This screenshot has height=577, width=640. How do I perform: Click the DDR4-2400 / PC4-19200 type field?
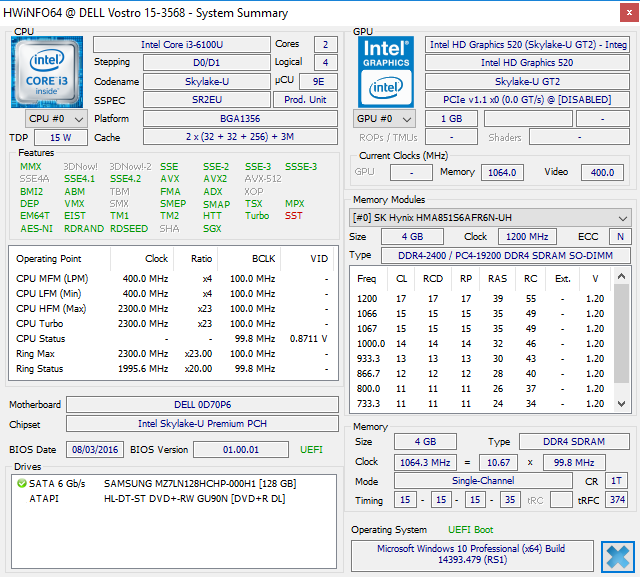[x=506, y=255]
